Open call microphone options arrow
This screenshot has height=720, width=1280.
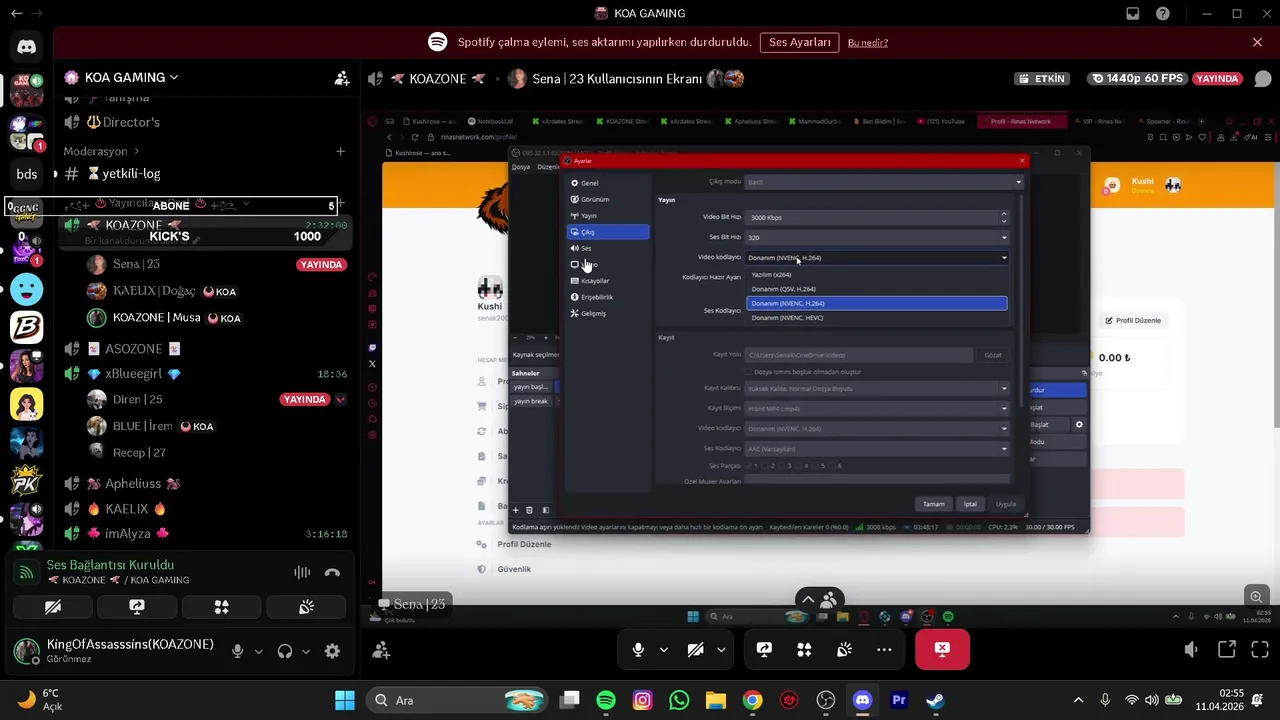pyautogui.click(x=663, y=650)
